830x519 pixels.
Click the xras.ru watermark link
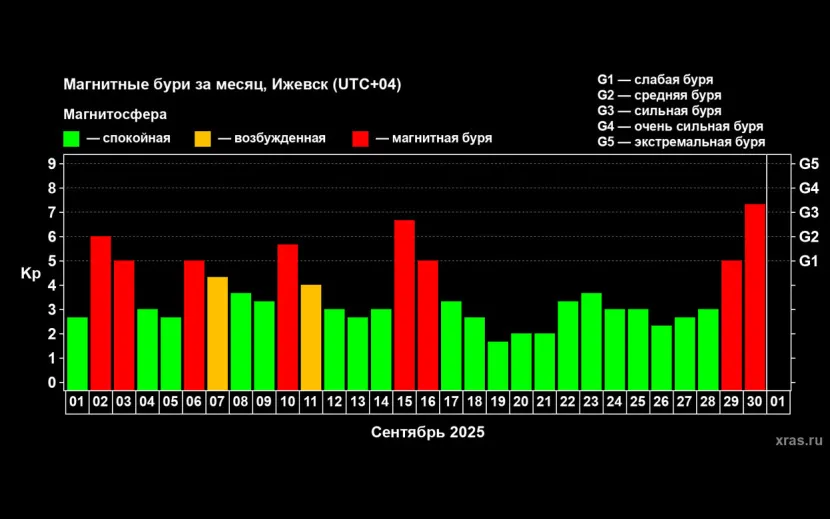tap(798, 439)
